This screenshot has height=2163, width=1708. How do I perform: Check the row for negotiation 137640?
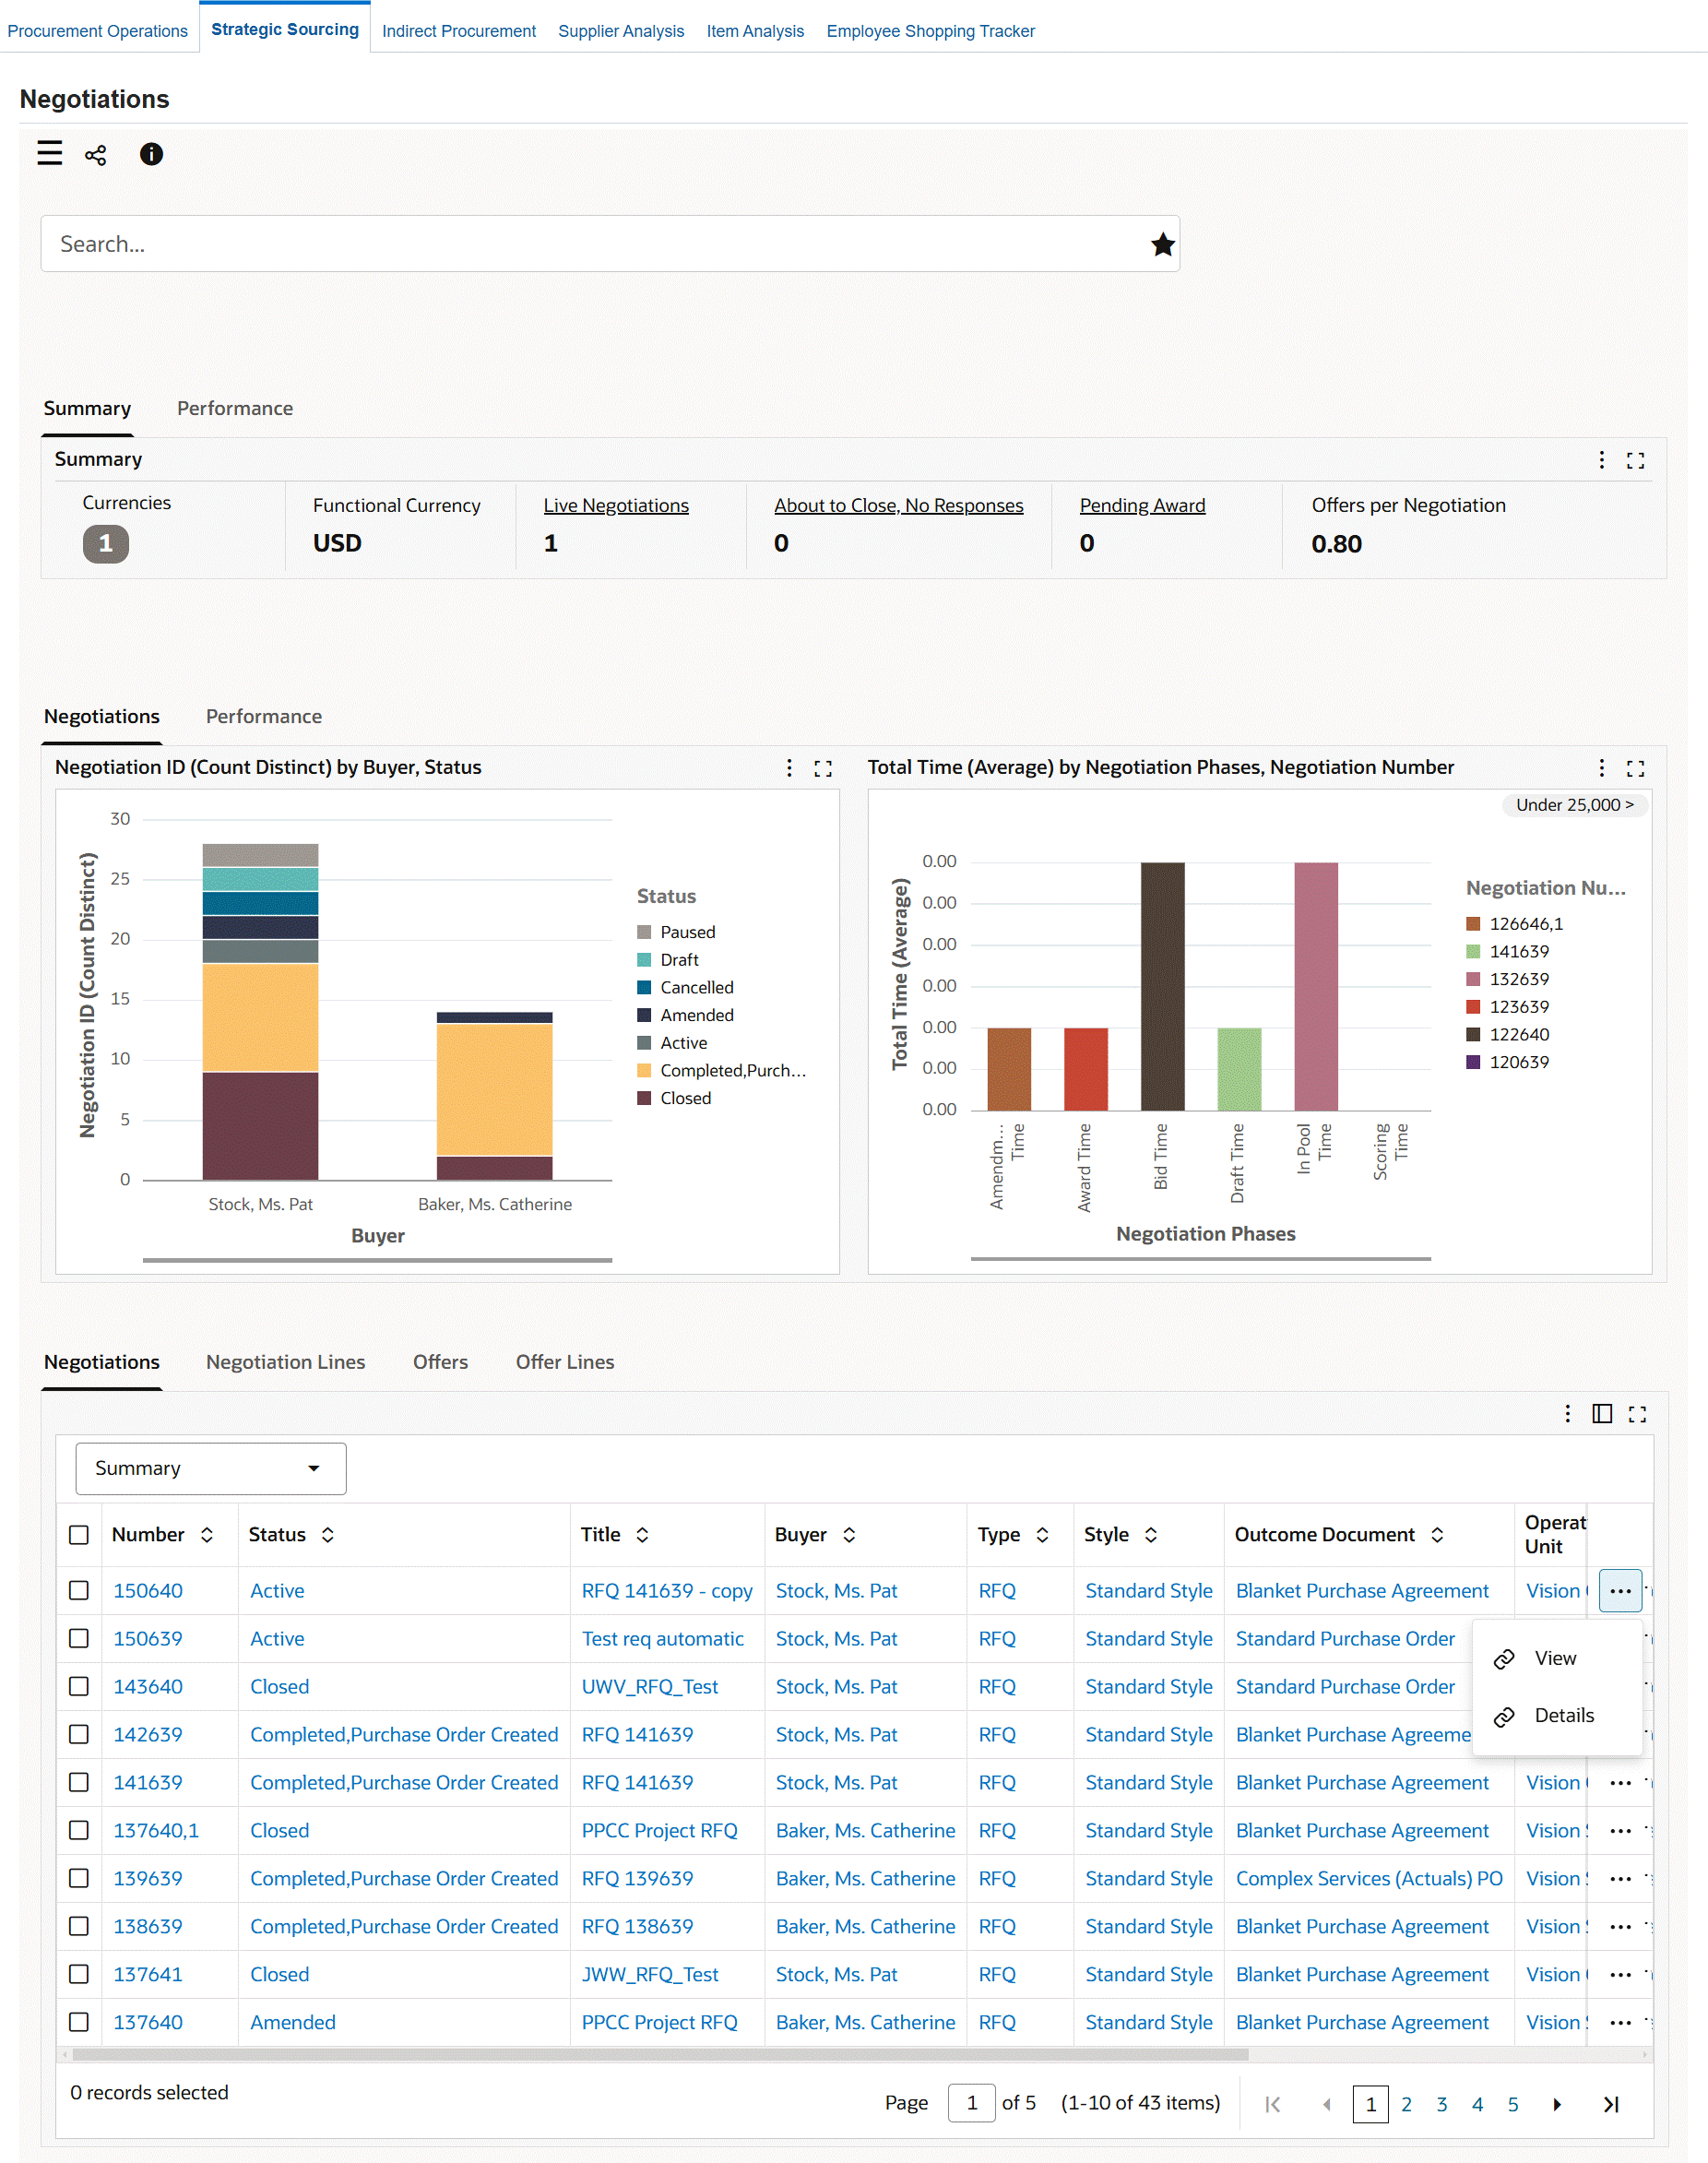click(x=79, y=2022)
